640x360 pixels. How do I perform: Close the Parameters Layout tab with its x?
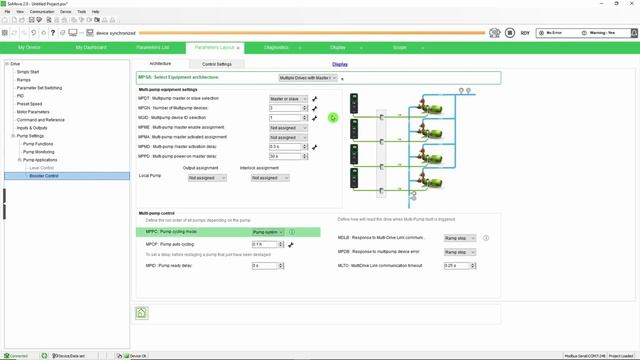point(238,48)
